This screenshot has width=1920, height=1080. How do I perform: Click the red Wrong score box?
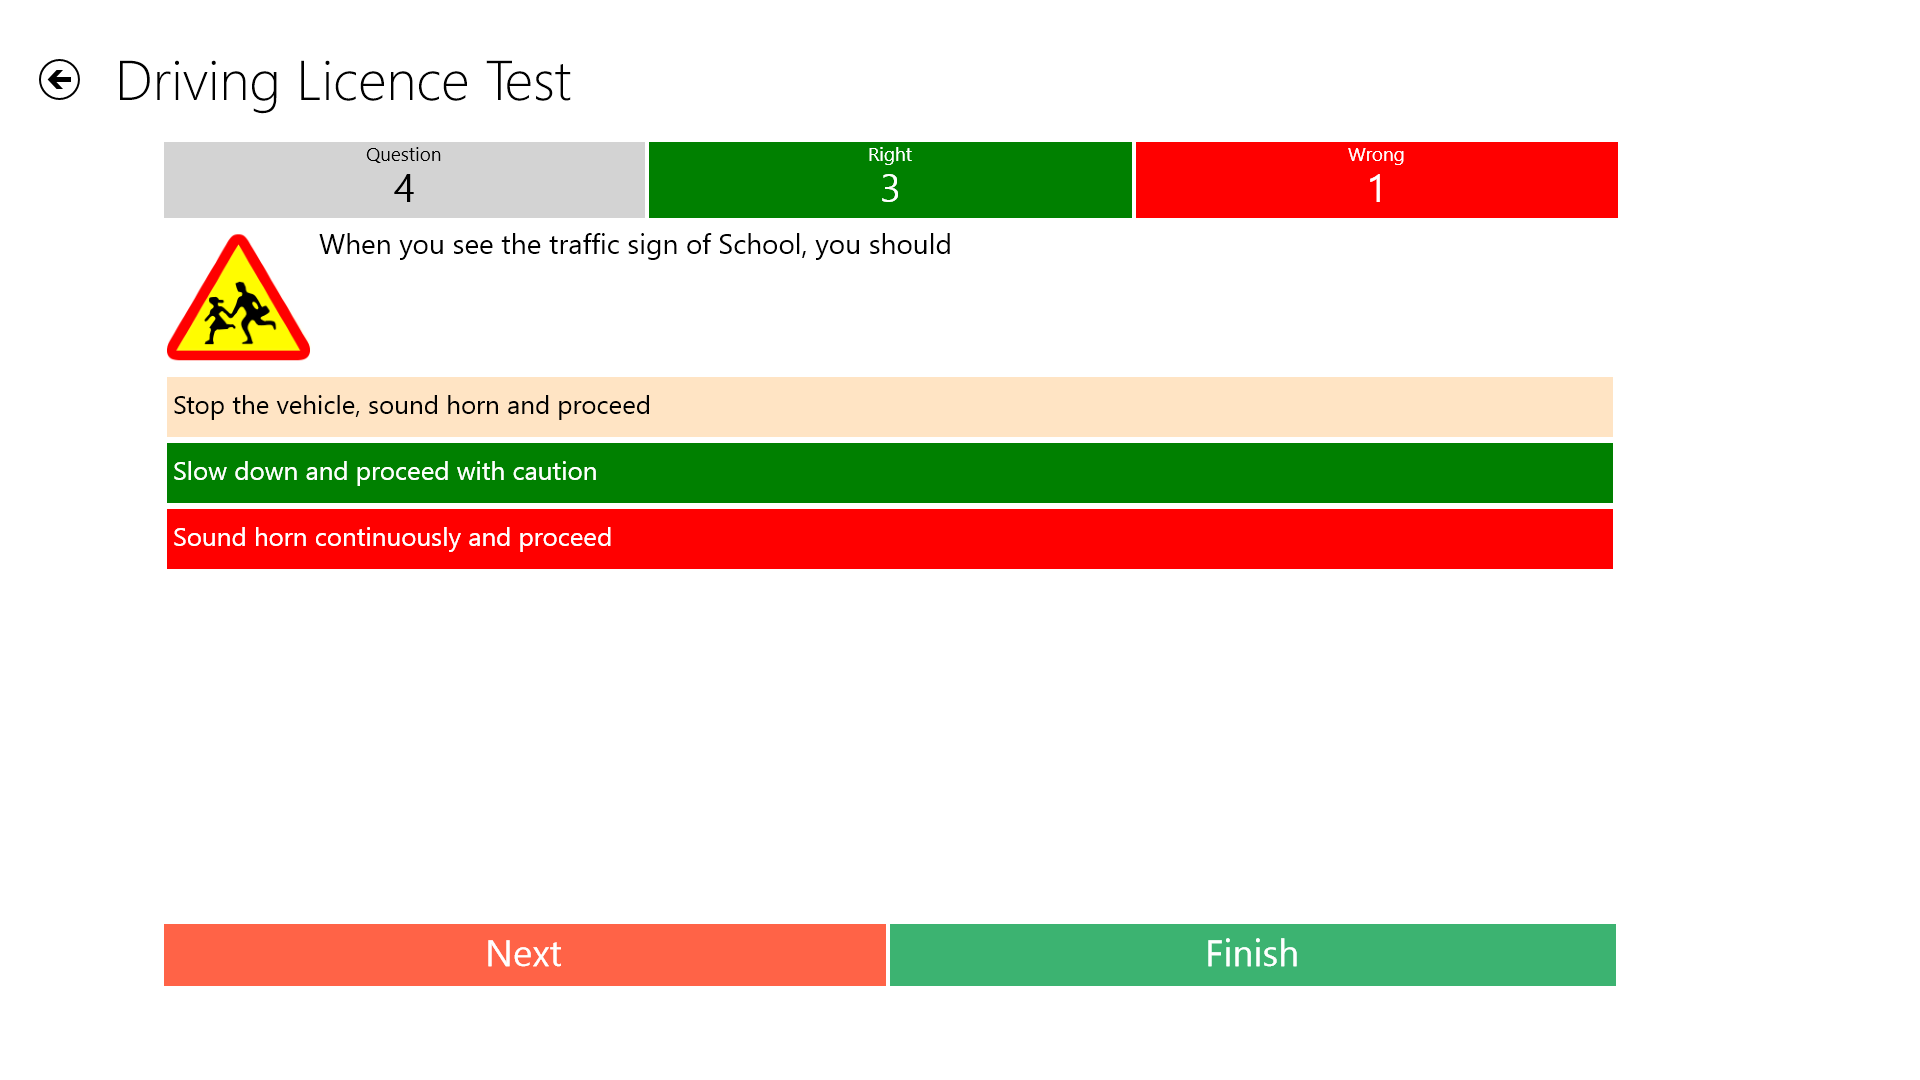(x=1375, y=180)
